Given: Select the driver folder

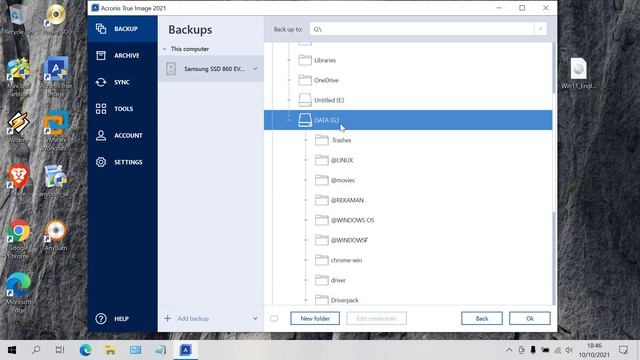Looking at the screenshot, I should 338,280.
